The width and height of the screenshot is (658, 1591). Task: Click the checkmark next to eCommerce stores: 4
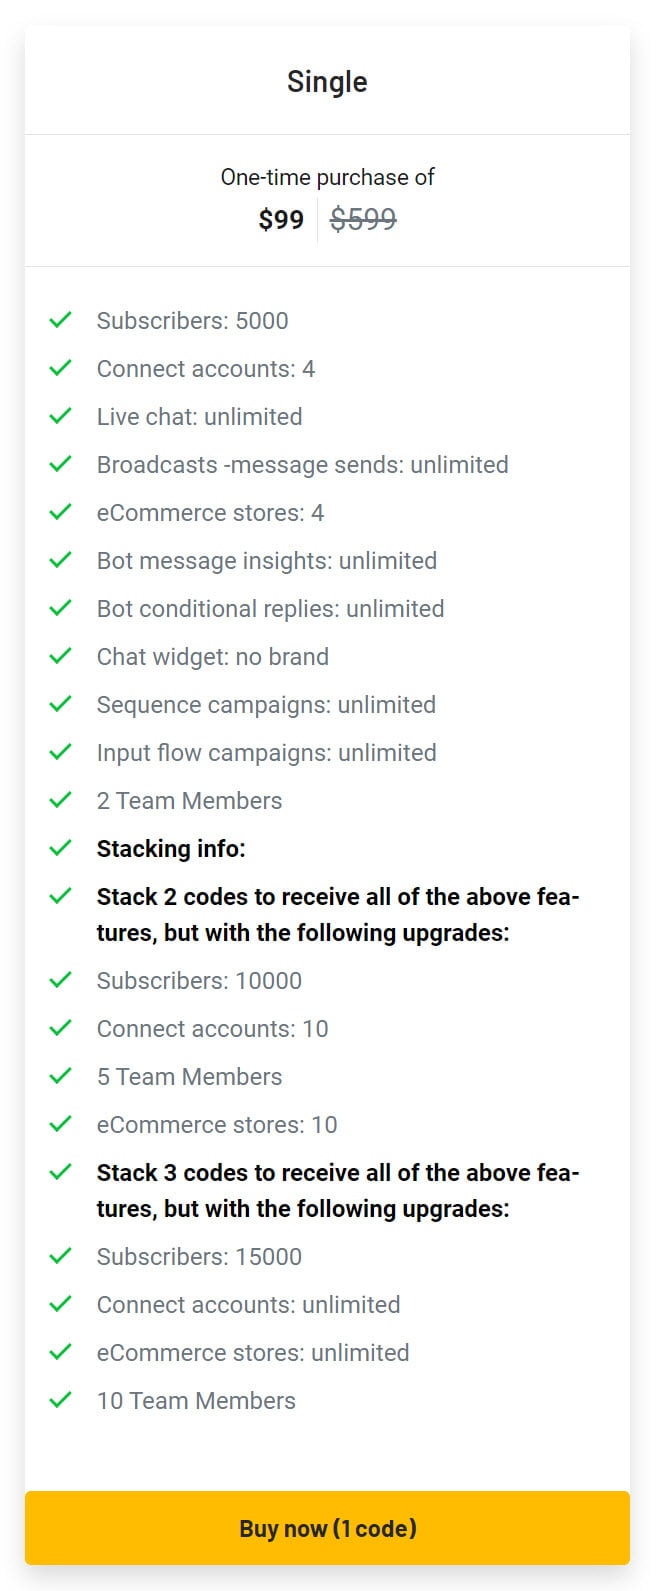click(61, 512)
